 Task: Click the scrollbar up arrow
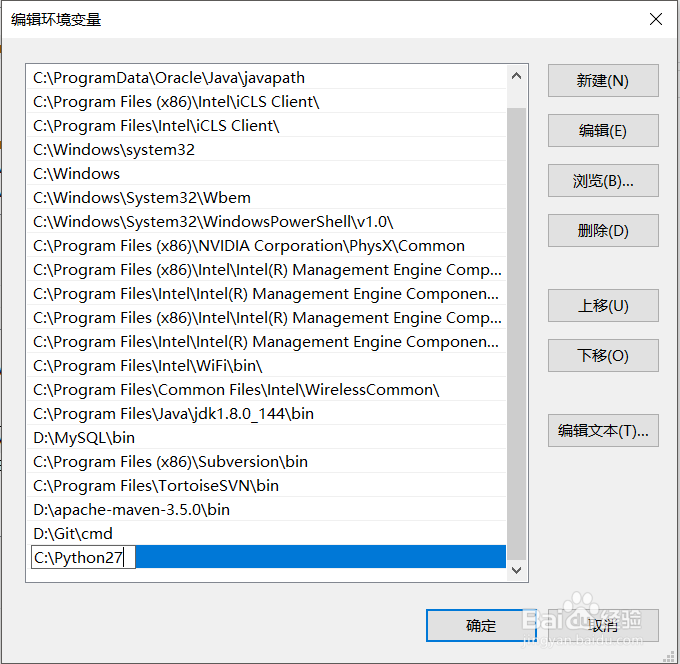click(516, 76)
